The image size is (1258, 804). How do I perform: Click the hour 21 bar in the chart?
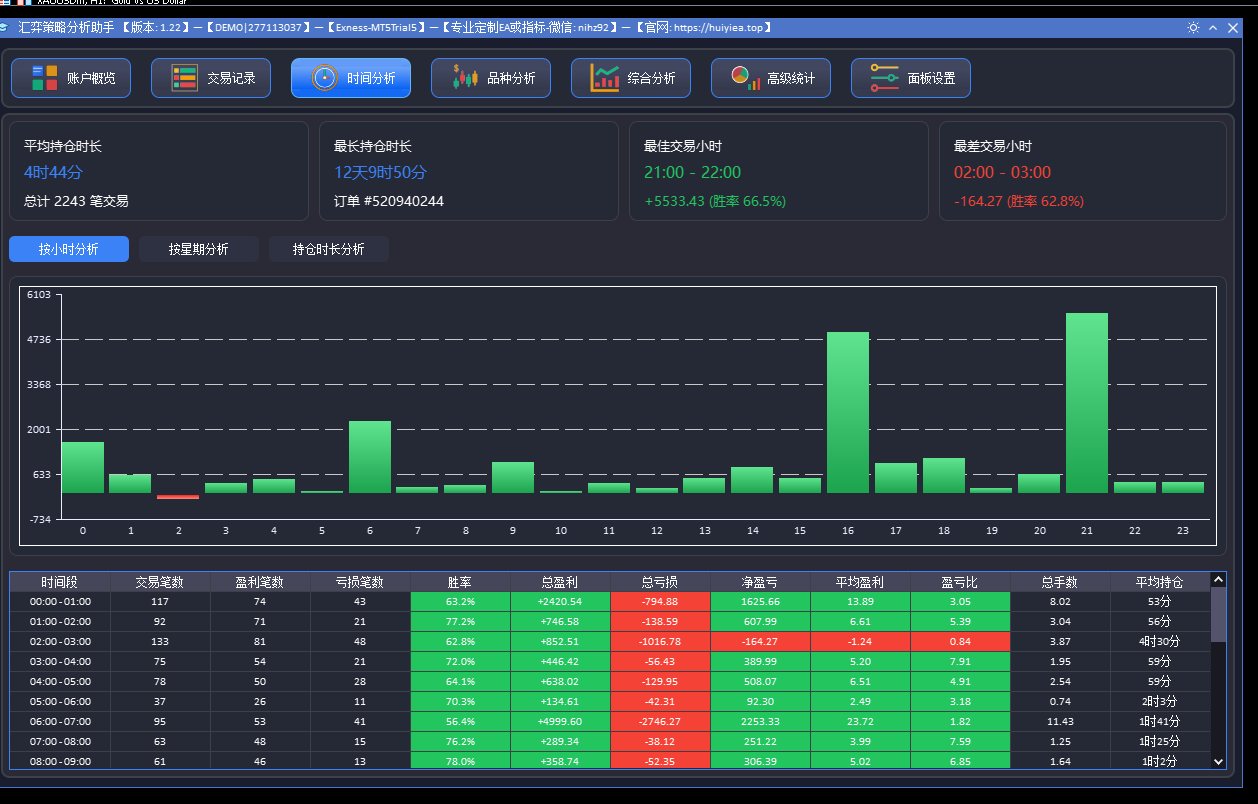coord(1087,403)
